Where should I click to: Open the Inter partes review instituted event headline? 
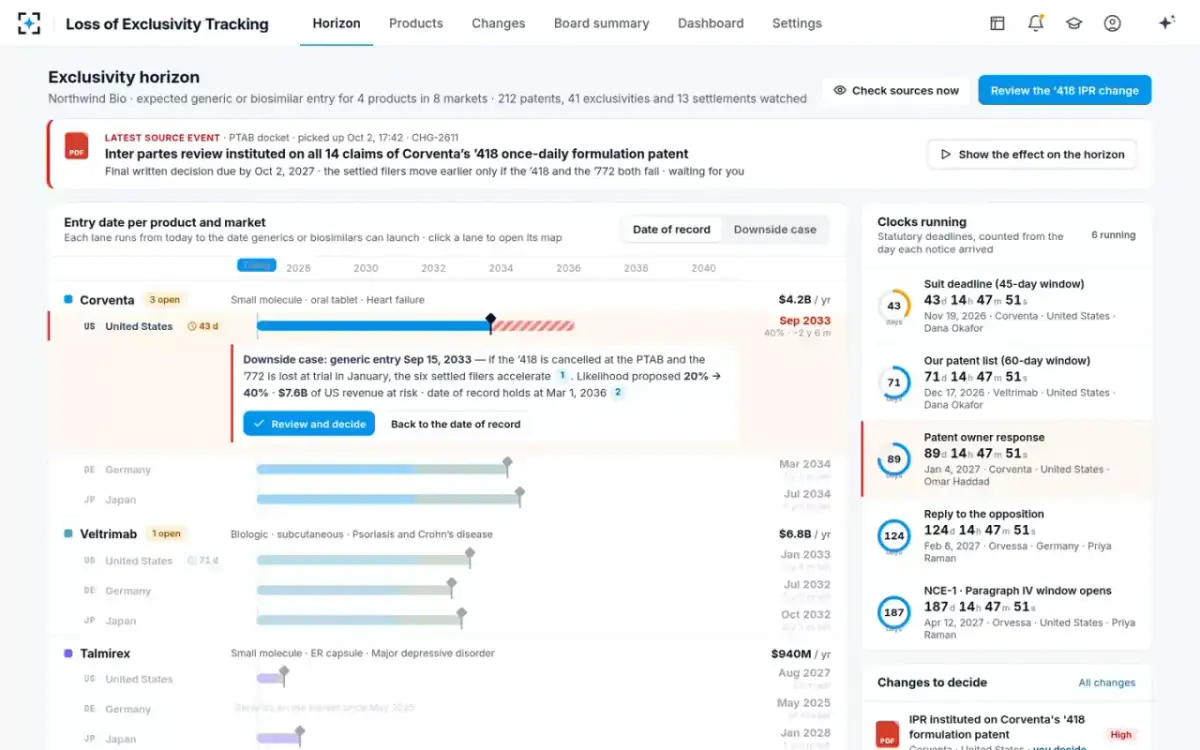[x=397, y=154]
